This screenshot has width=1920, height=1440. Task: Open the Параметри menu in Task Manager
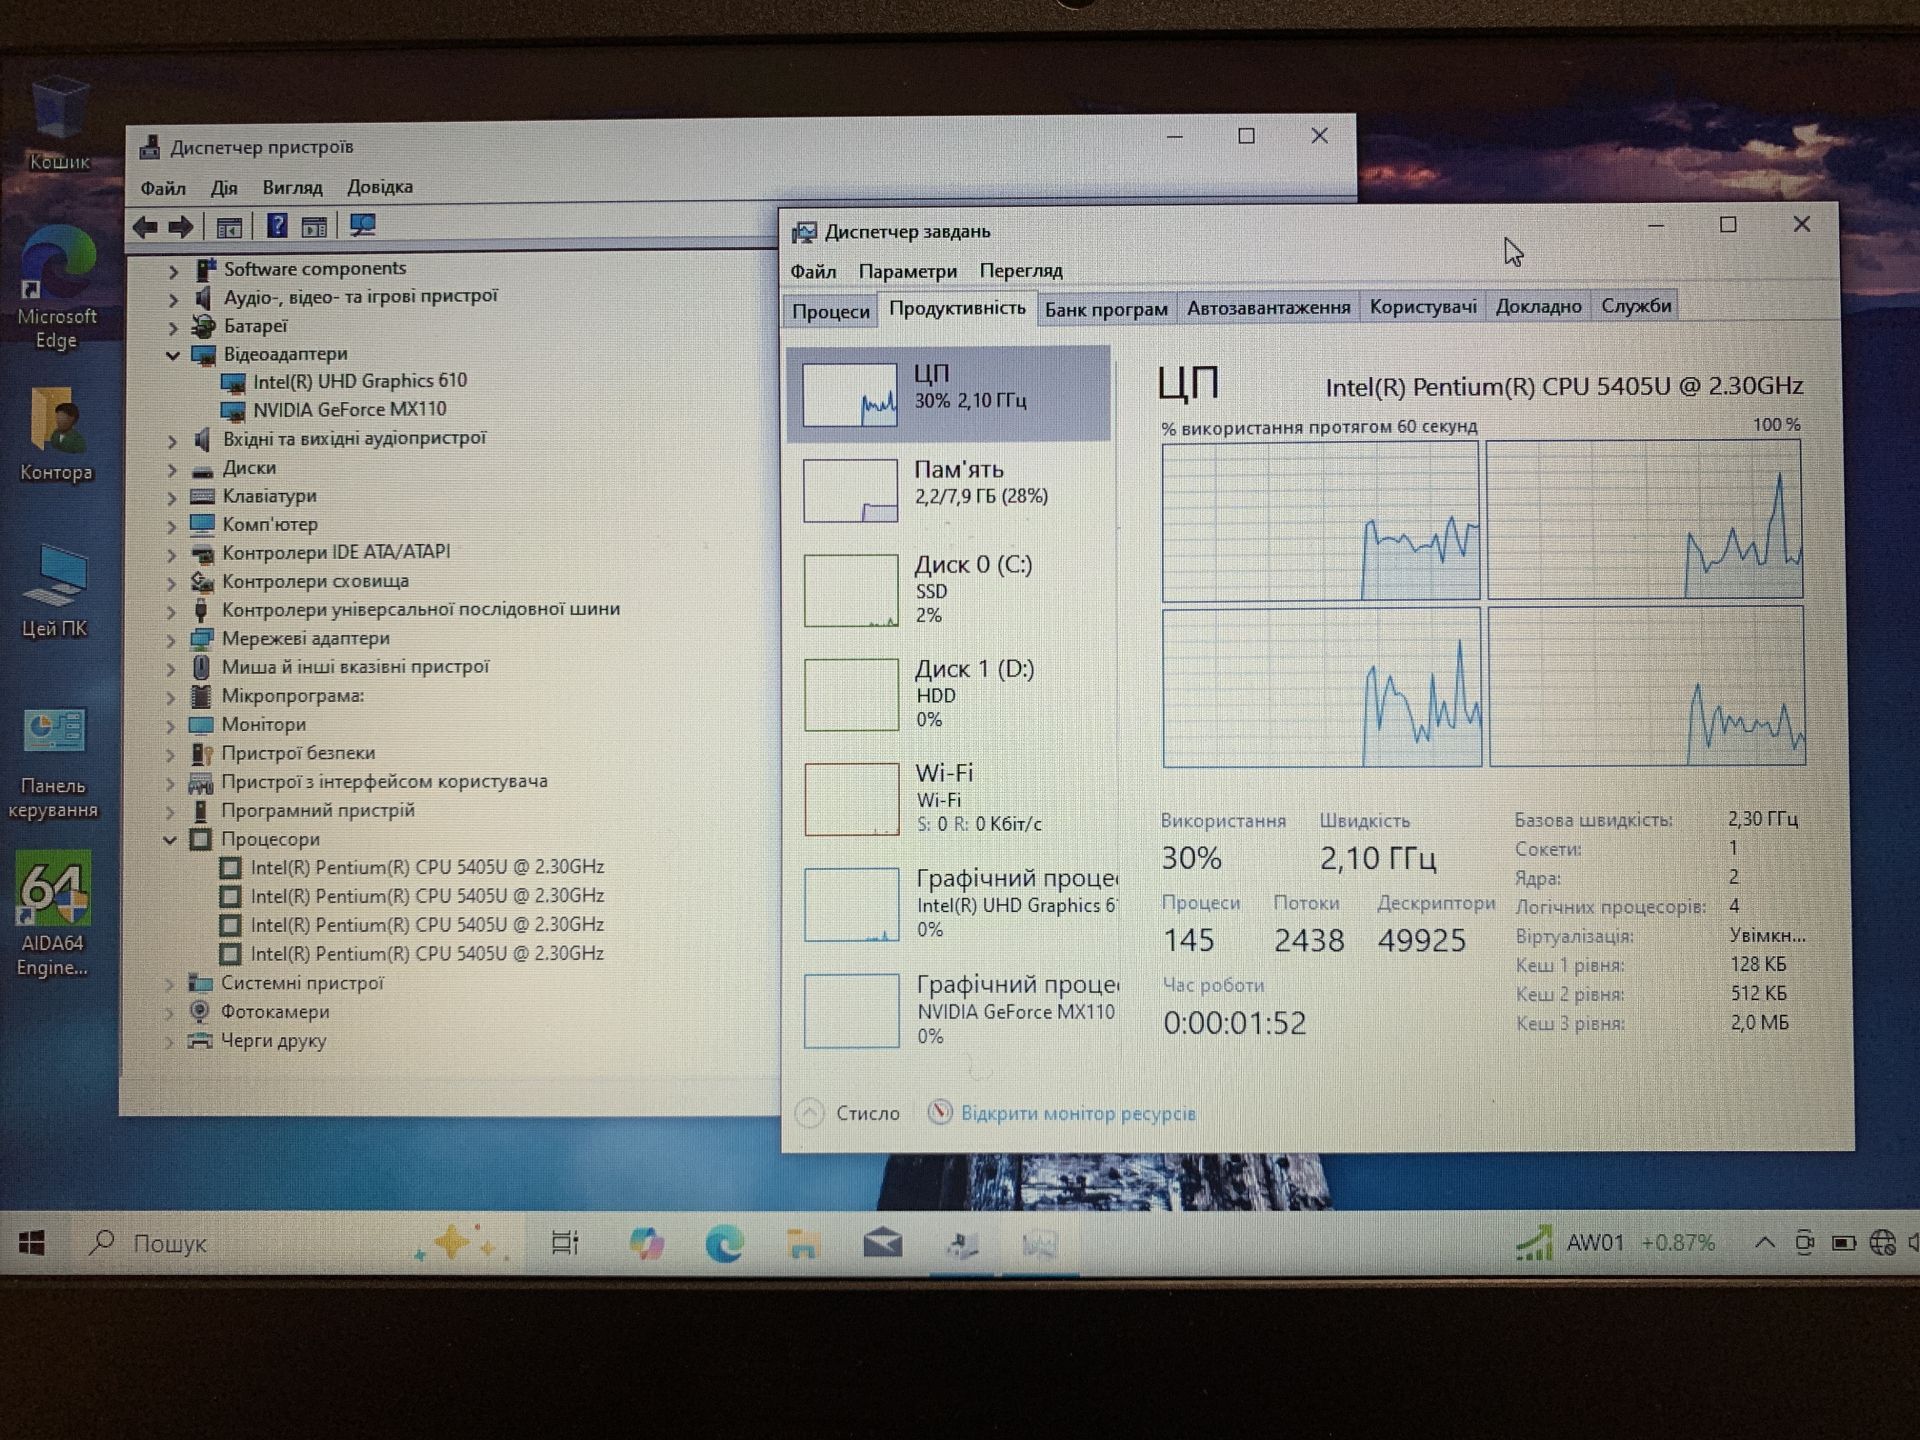pyautogui.click(x=907, y=271)
